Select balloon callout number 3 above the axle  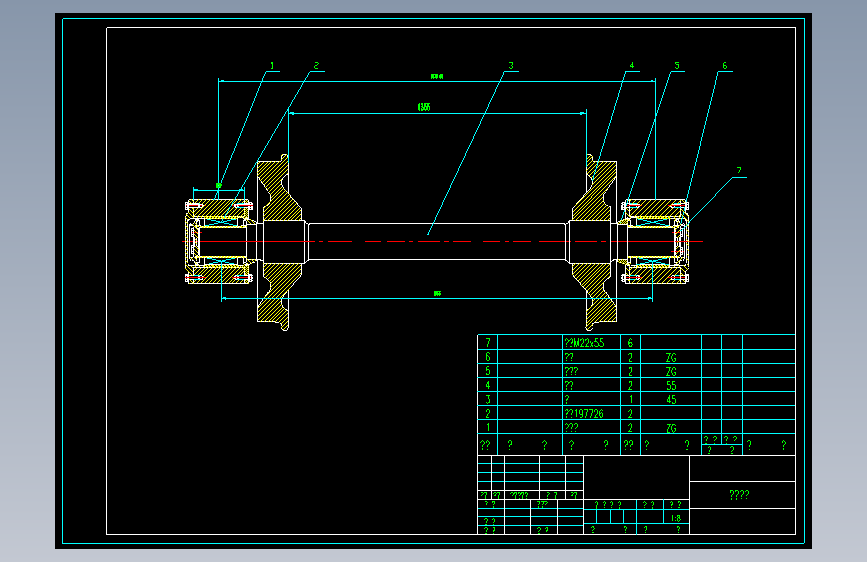tap(511, 66)
